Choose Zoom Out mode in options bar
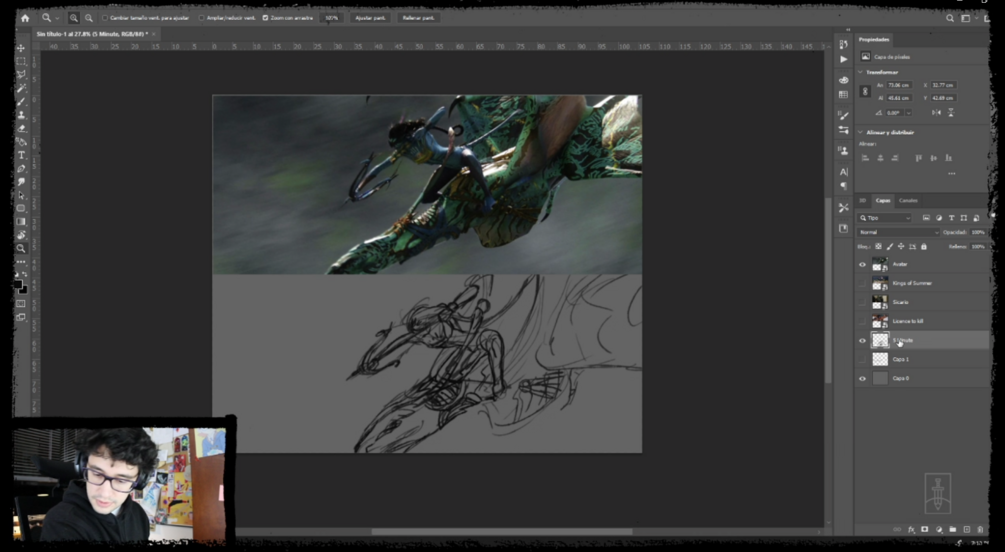Screen dimensions: 1005x552 tap(88, 18)
